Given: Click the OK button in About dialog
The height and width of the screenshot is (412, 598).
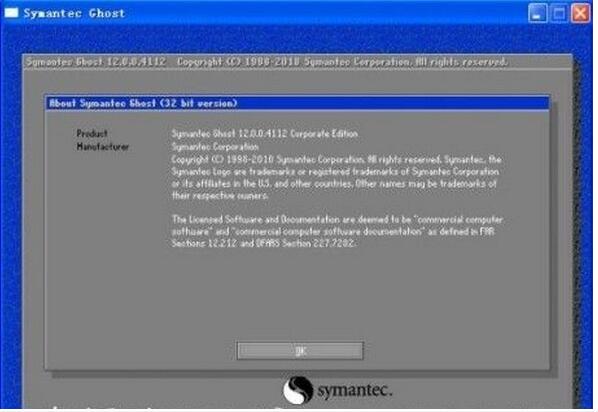Looking at the screenshot, I should click(300, 351).
